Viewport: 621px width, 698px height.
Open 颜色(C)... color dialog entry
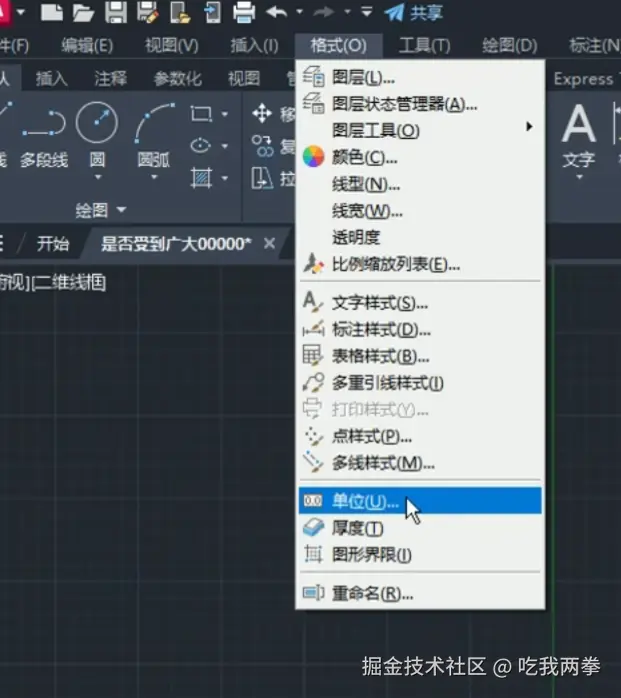pos(420,158)
